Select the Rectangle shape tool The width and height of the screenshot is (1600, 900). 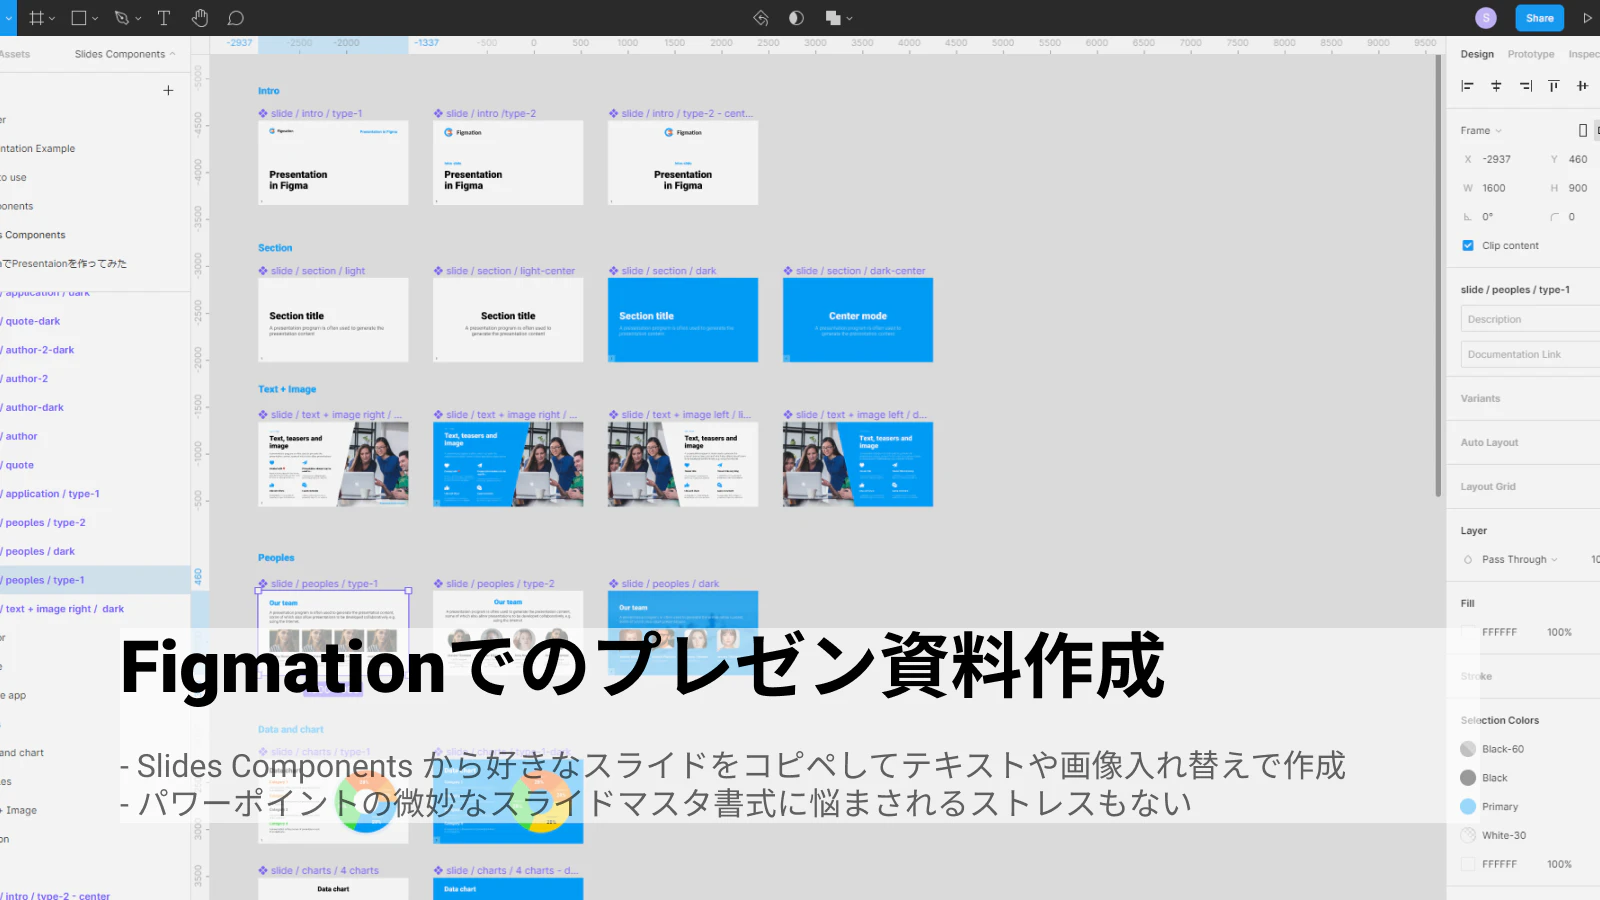[79, 18]
